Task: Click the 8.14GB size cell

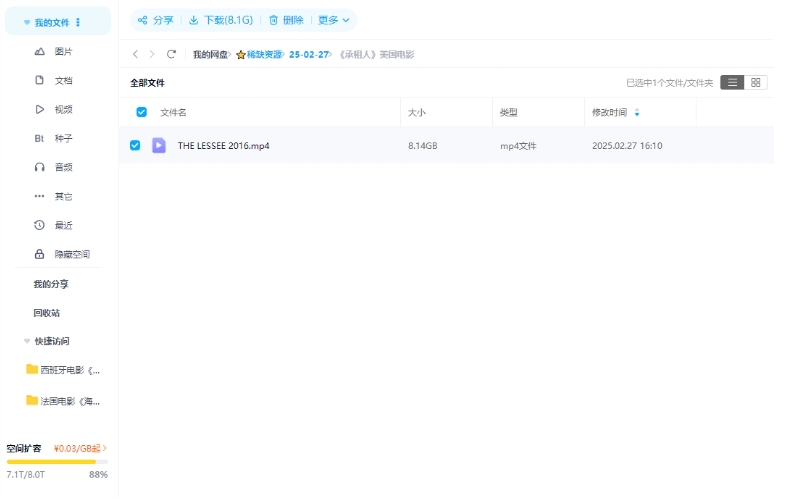Action: click(423, 146)
